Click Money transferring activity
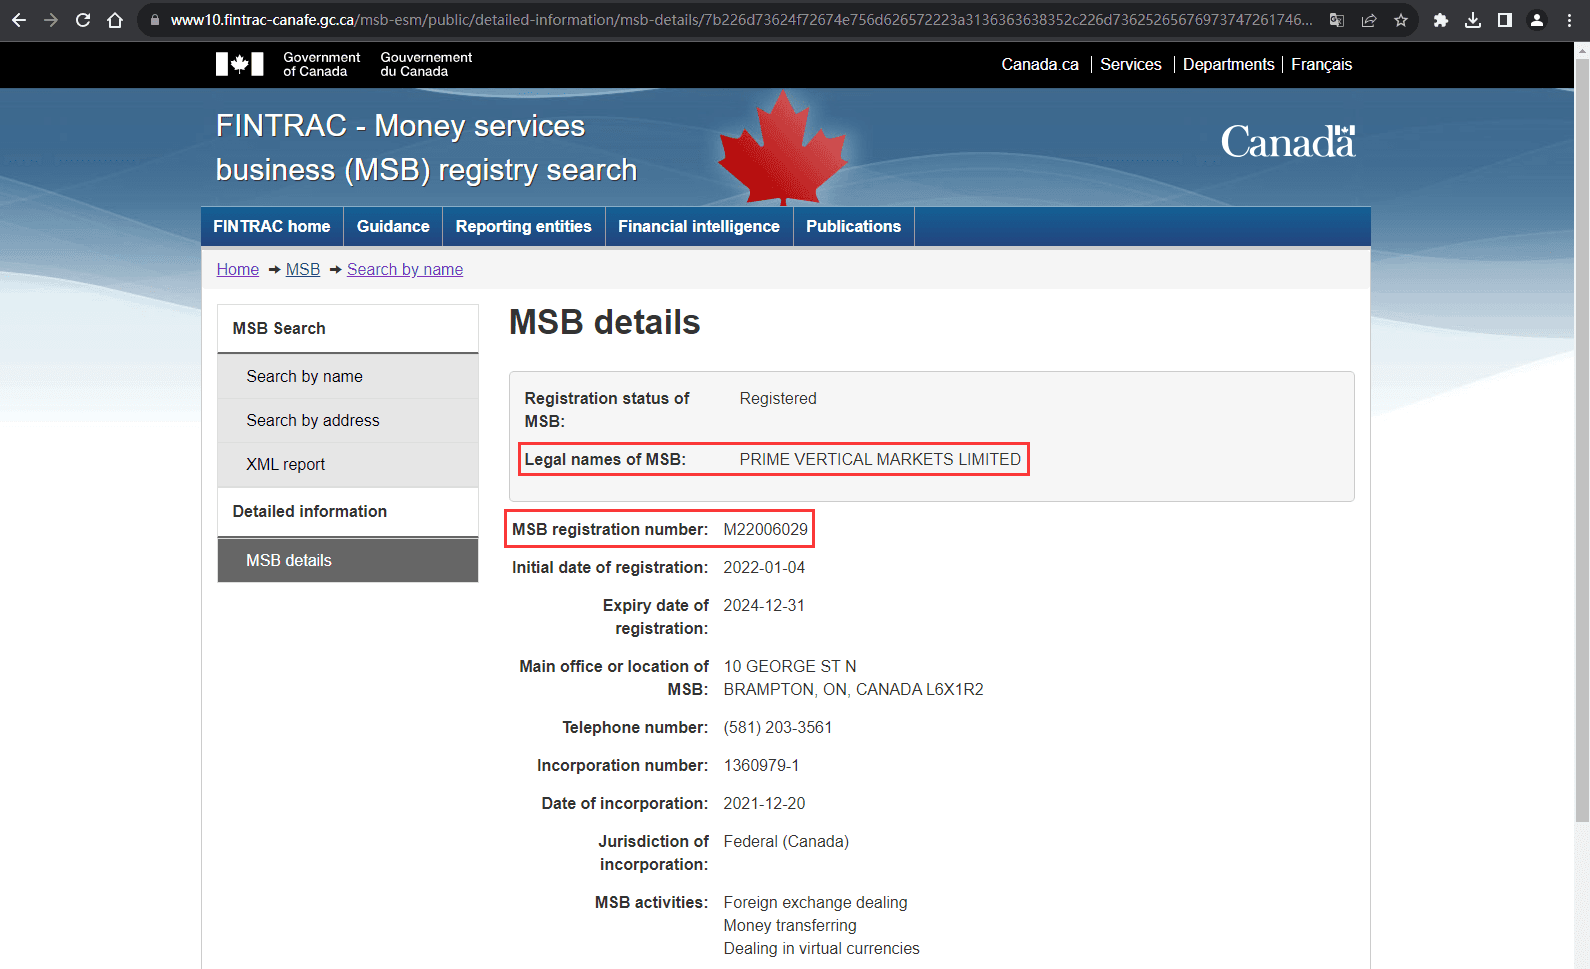1590x969 pixels. (x=790, y=925)
